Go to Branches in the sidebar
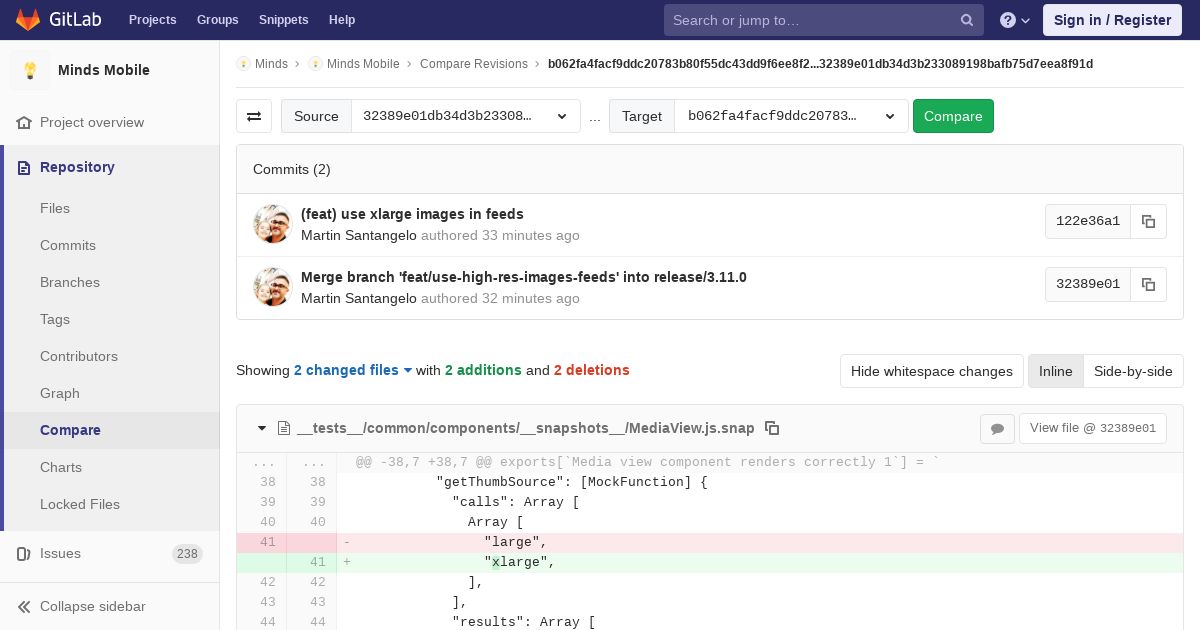Image resolution: width=1200 pixels, height=630 pixels. (x=70, y=282)
